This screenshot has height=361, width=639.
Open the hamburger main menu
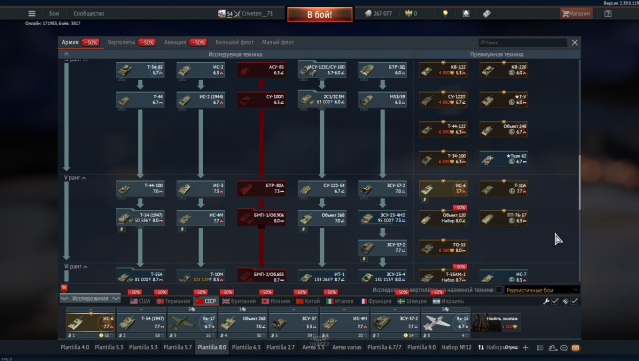click(x=32, y=13)
